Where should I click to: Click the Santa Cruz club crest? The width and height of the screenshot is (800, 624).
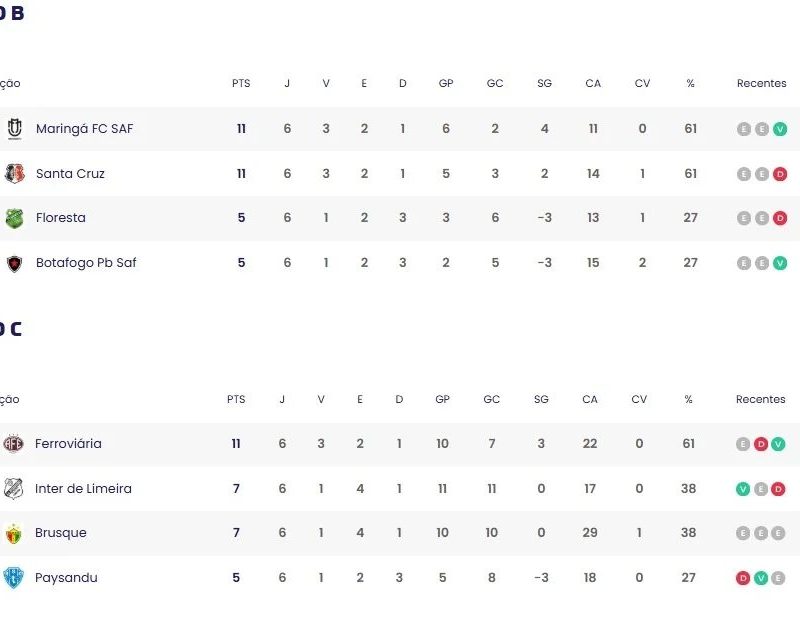pyautogui.click(x=14, y=173)
